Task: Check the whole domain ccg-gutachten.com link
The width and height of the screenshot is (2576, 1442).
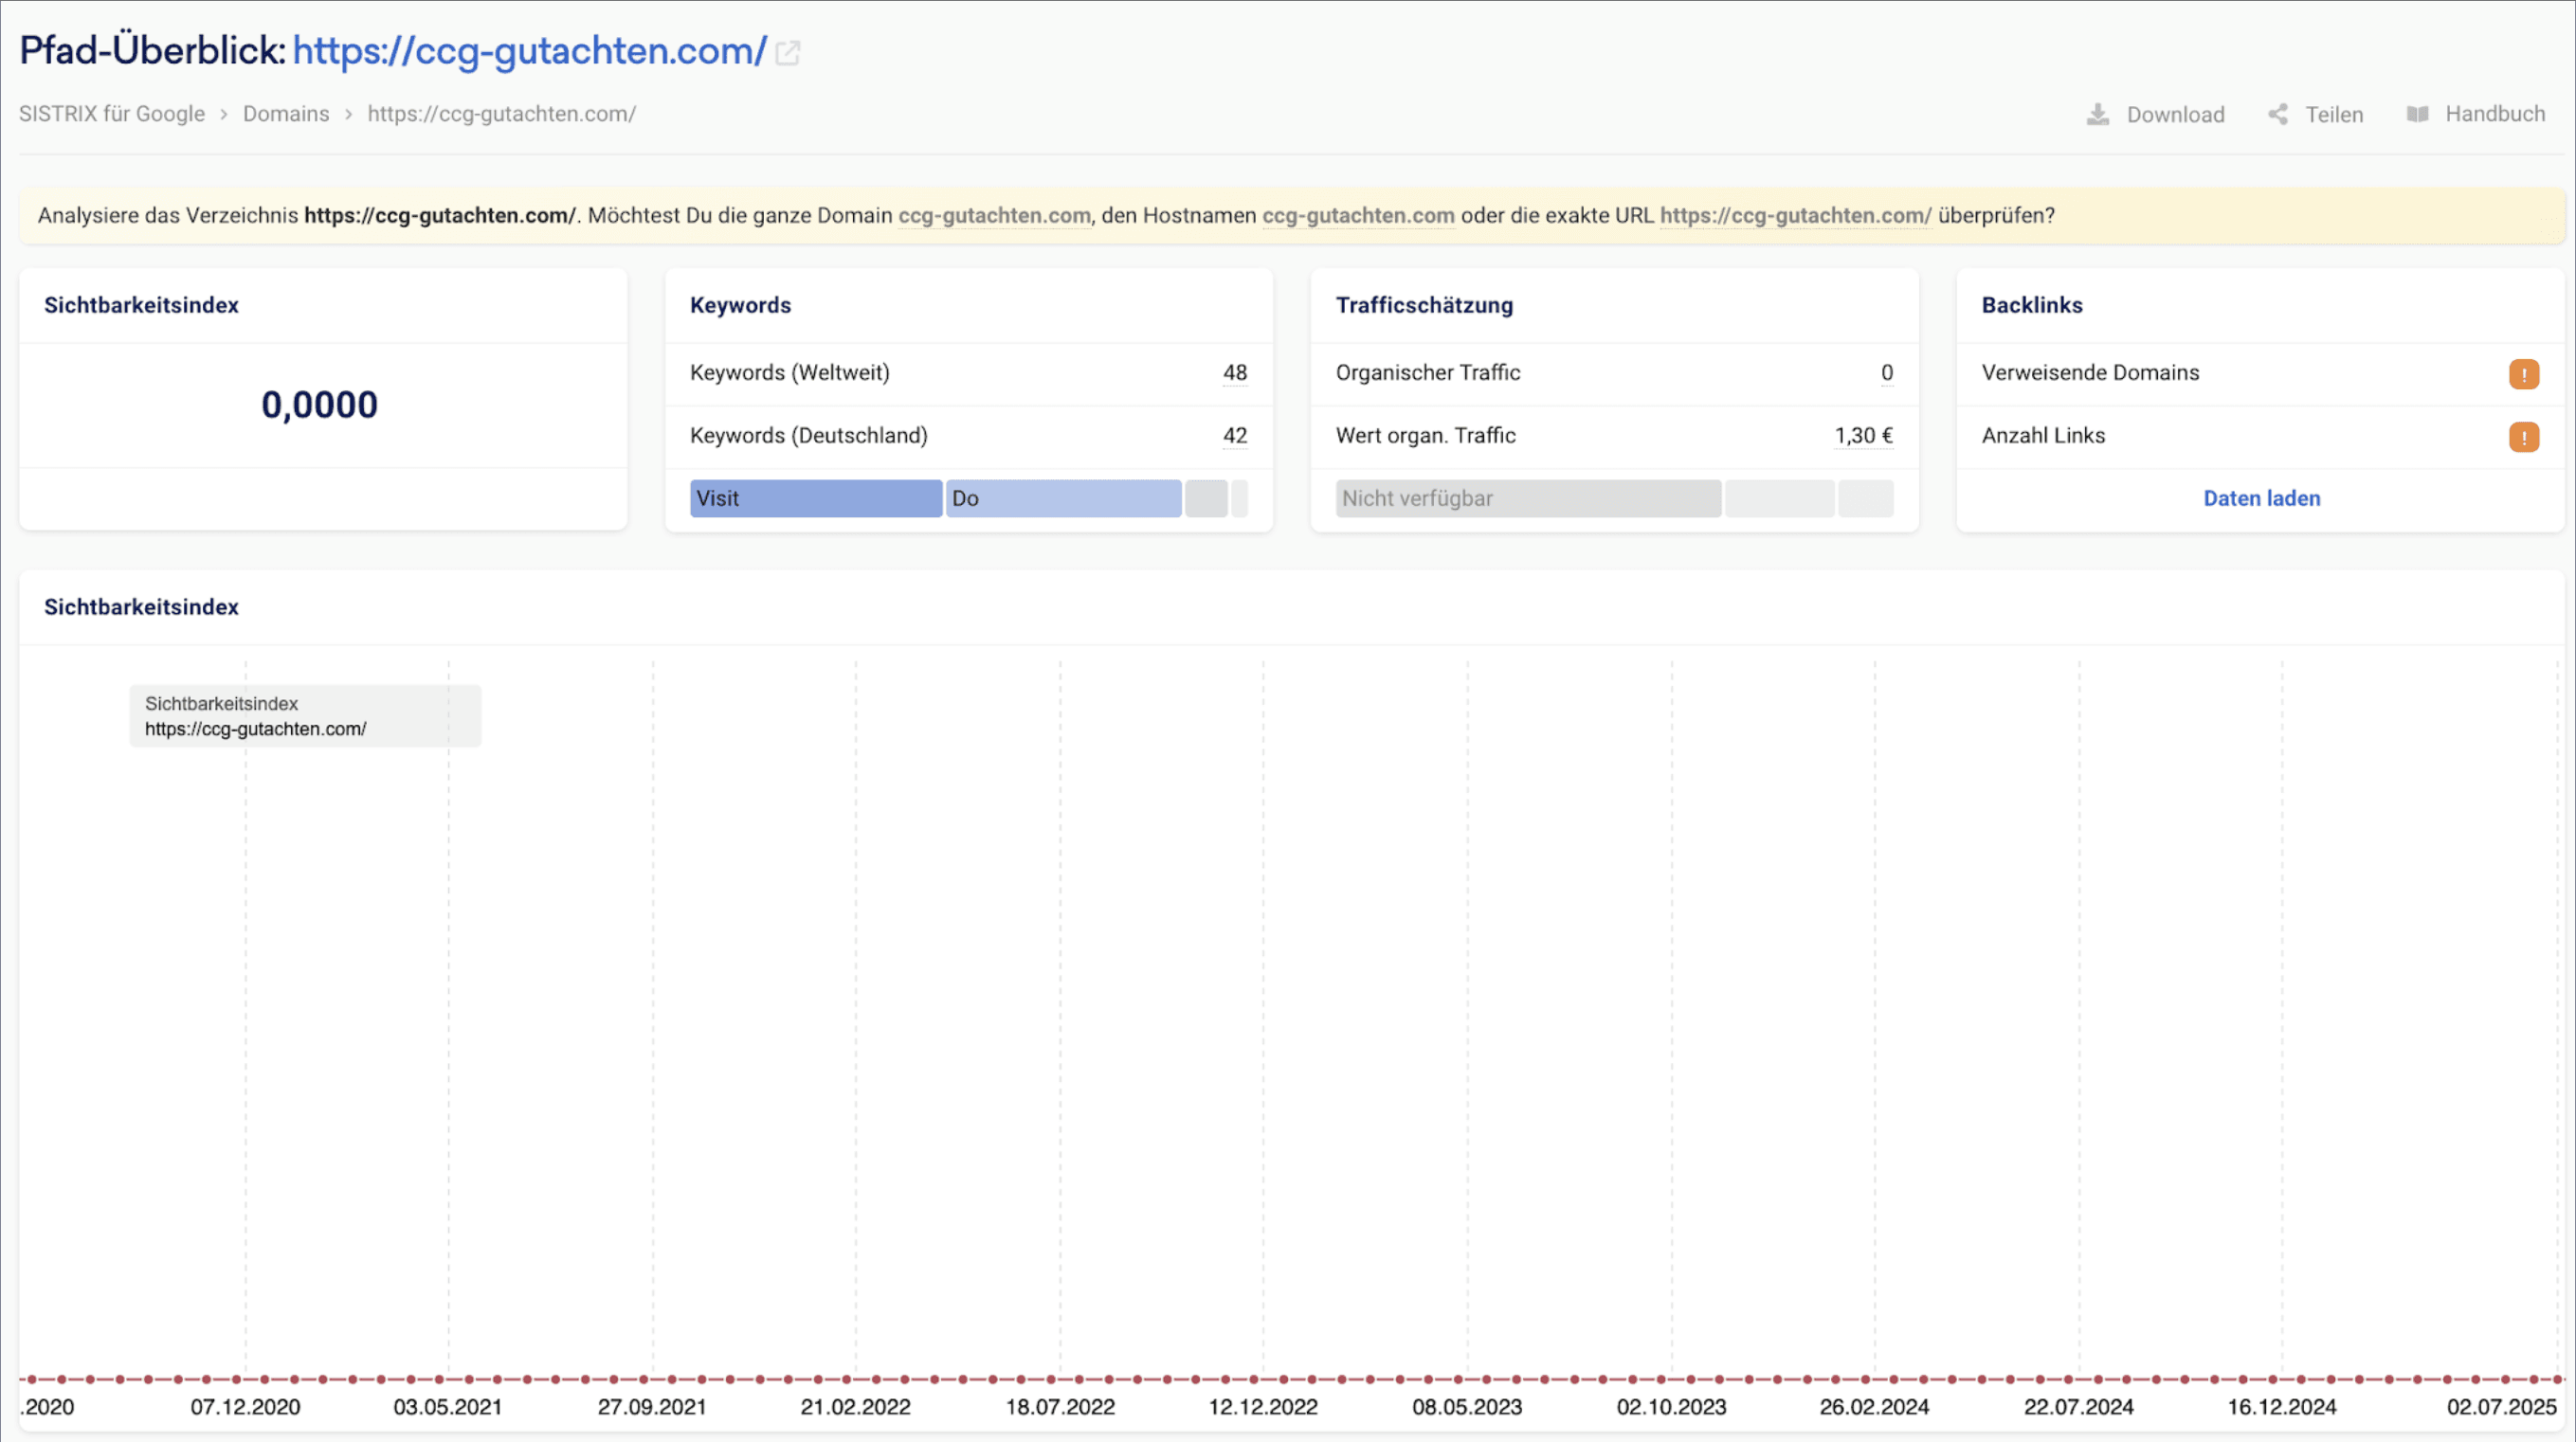Action: tap(994, 215)
